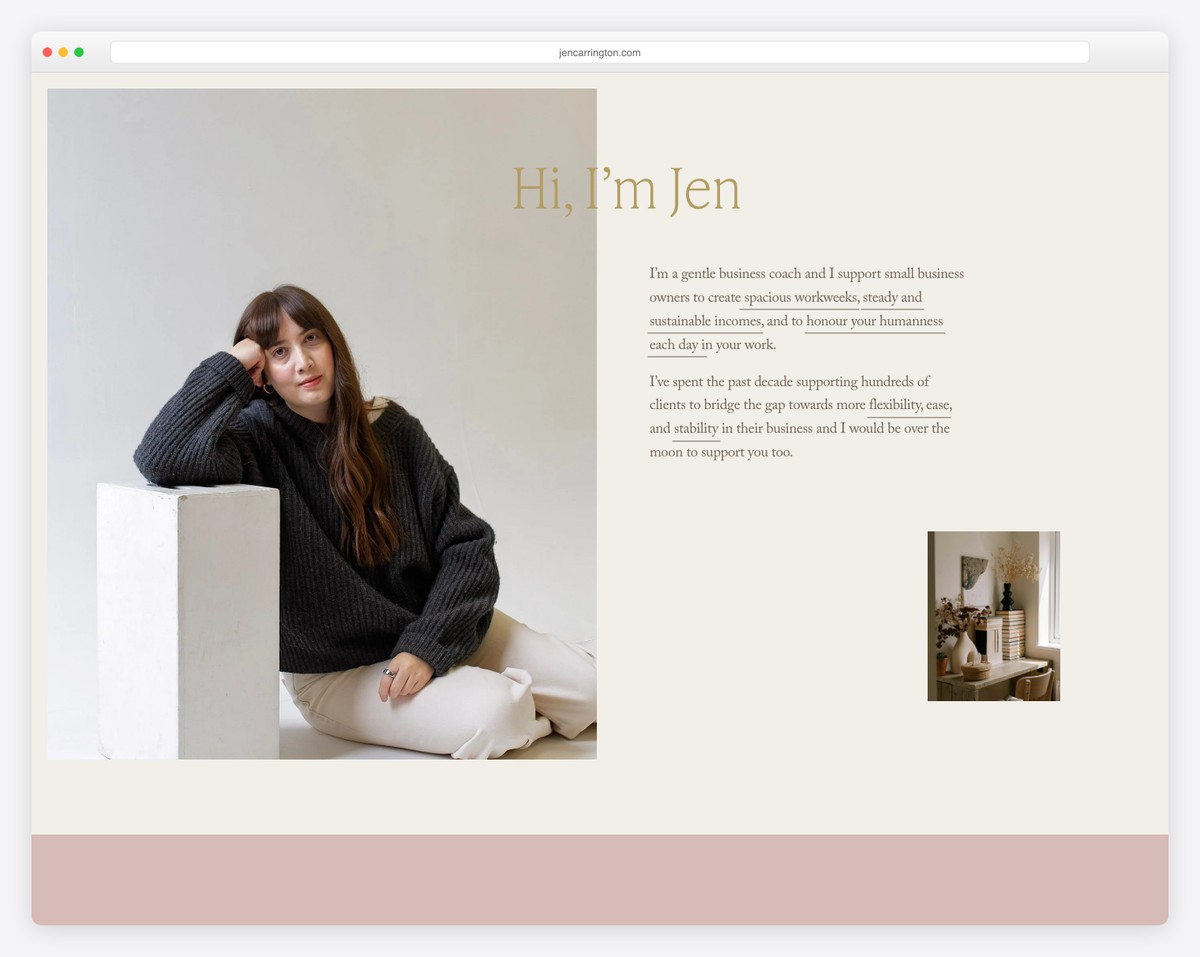Click the red traffic light button
The height and width of the screenshot is (957, 1200).
pyautogui.click(x=46, y=50)
